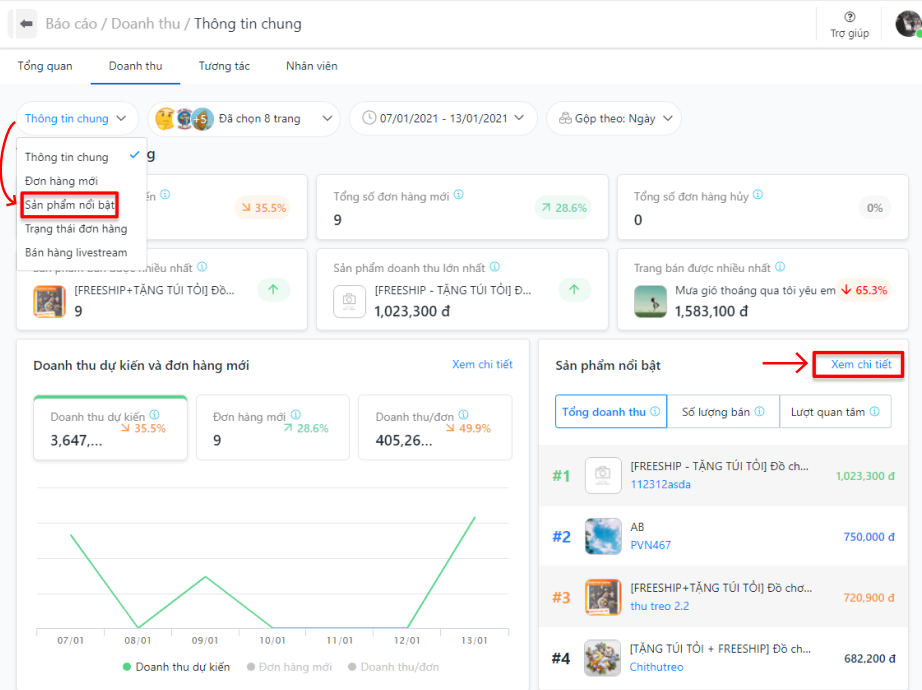This screenshot has width=922, height=690.
Task: Switch to the Nhân viên tab
Action: point(312,66)
